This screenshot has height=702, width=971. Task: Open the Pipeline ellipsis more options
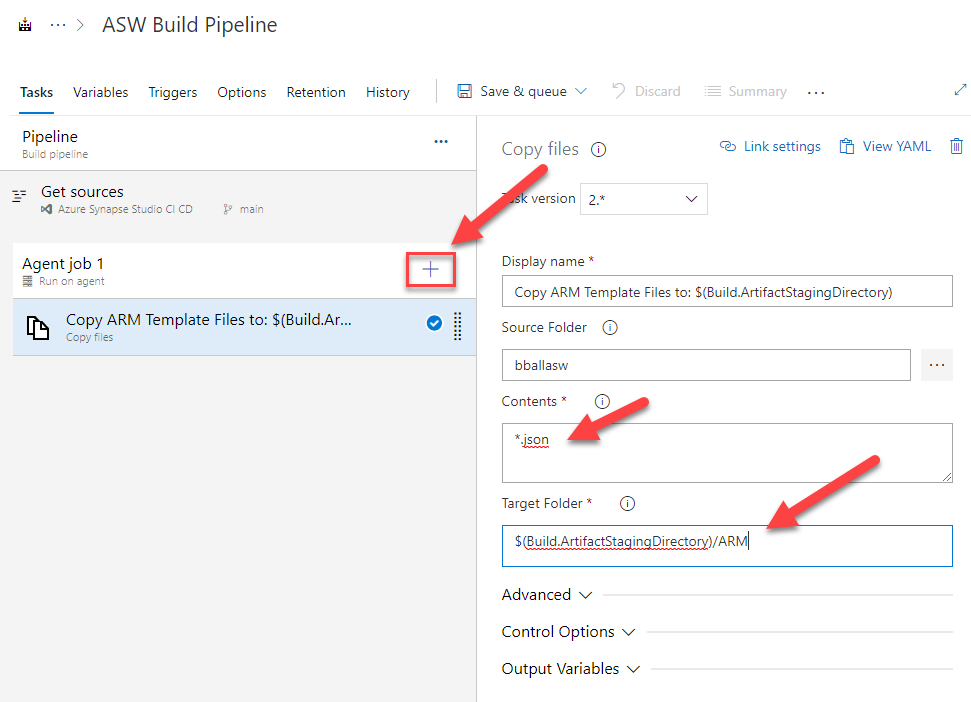(x=441, y=142)
